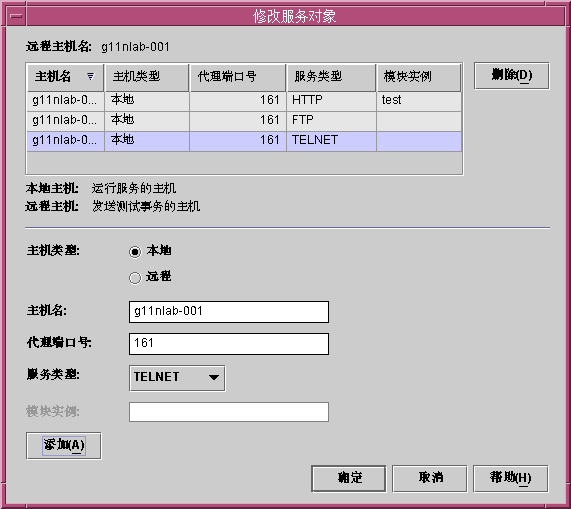The image size is (571, 509).
Task: Sort by 模块实例 column header
Action: click(x=419, y=77)
